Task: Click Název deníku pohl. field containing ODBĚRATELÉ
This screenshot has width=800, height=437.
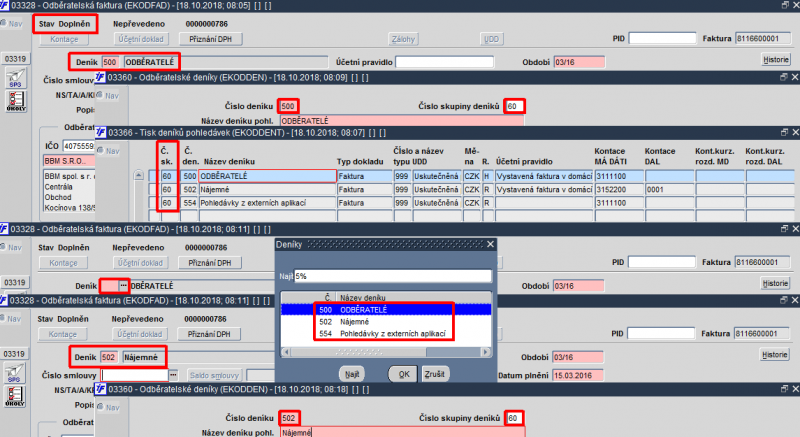Action: pyautogui.click(x=402, y=121)
